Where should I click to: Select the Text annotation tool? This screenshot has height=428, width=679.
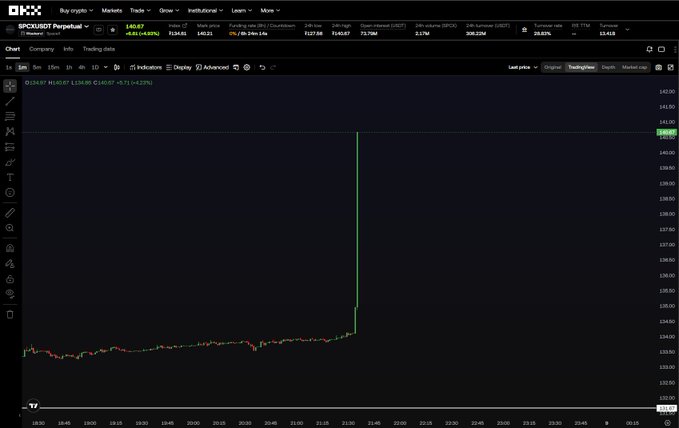pos(10,177)
